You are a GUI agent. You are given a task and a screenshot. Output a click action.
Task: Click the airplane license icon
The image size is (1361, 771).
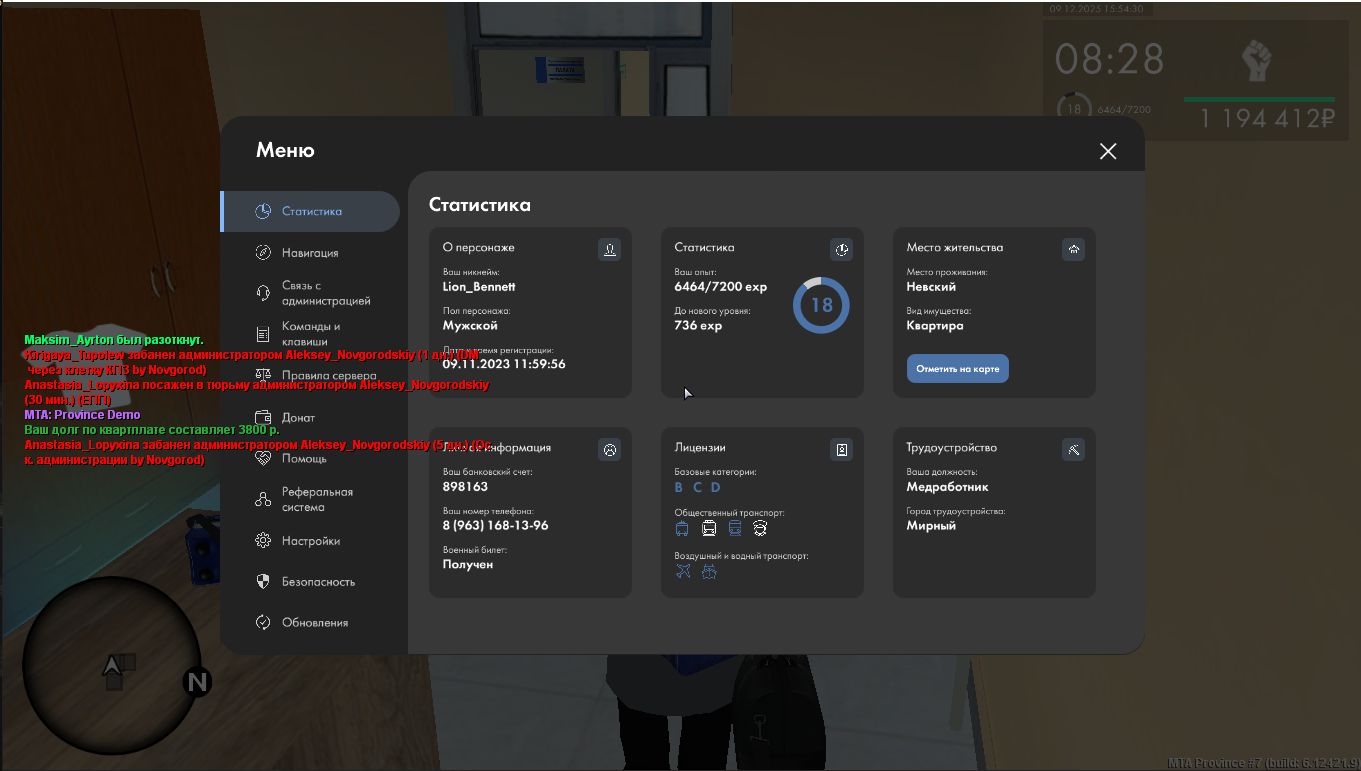pos(683,572)
